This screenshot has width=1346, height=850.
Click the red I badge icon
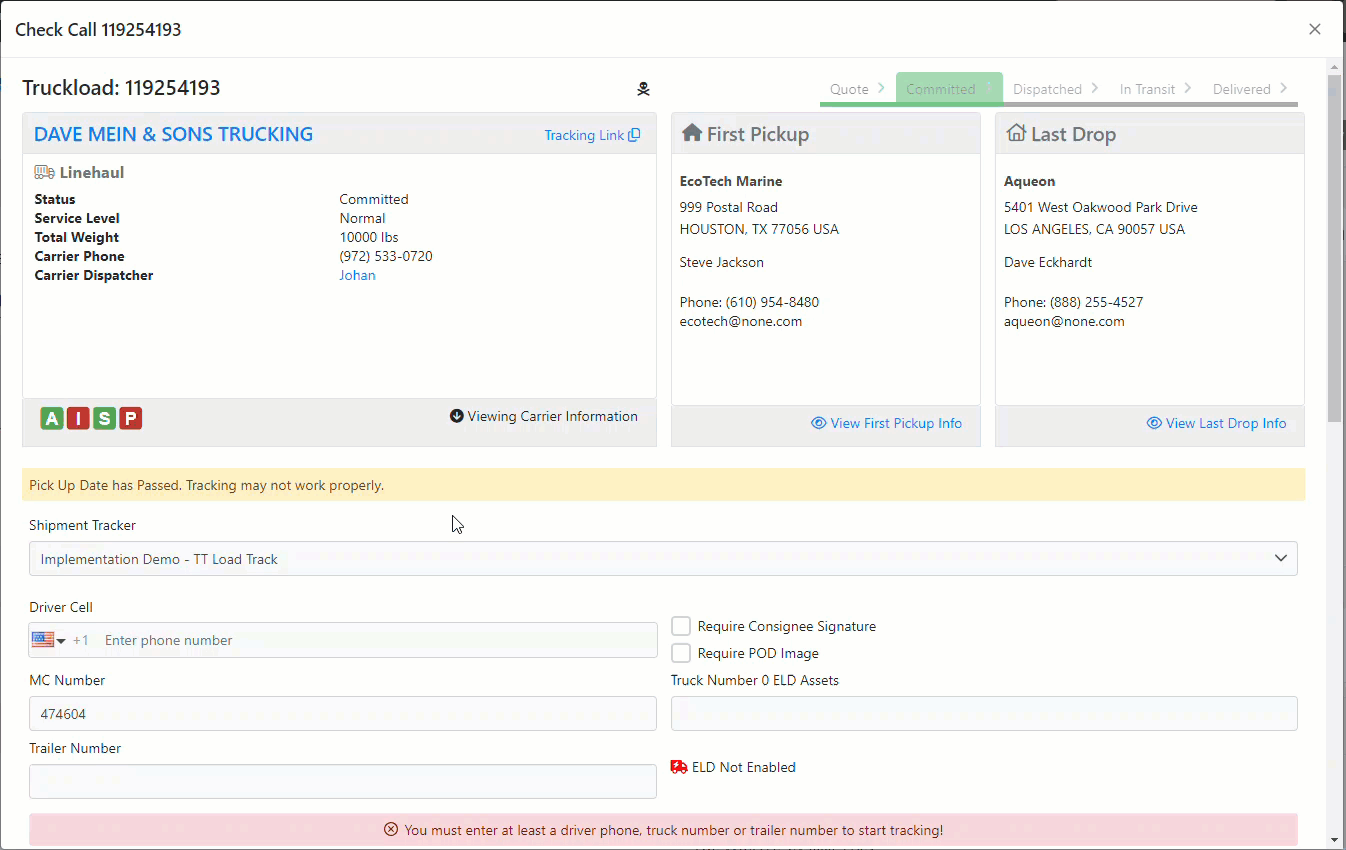78,419
